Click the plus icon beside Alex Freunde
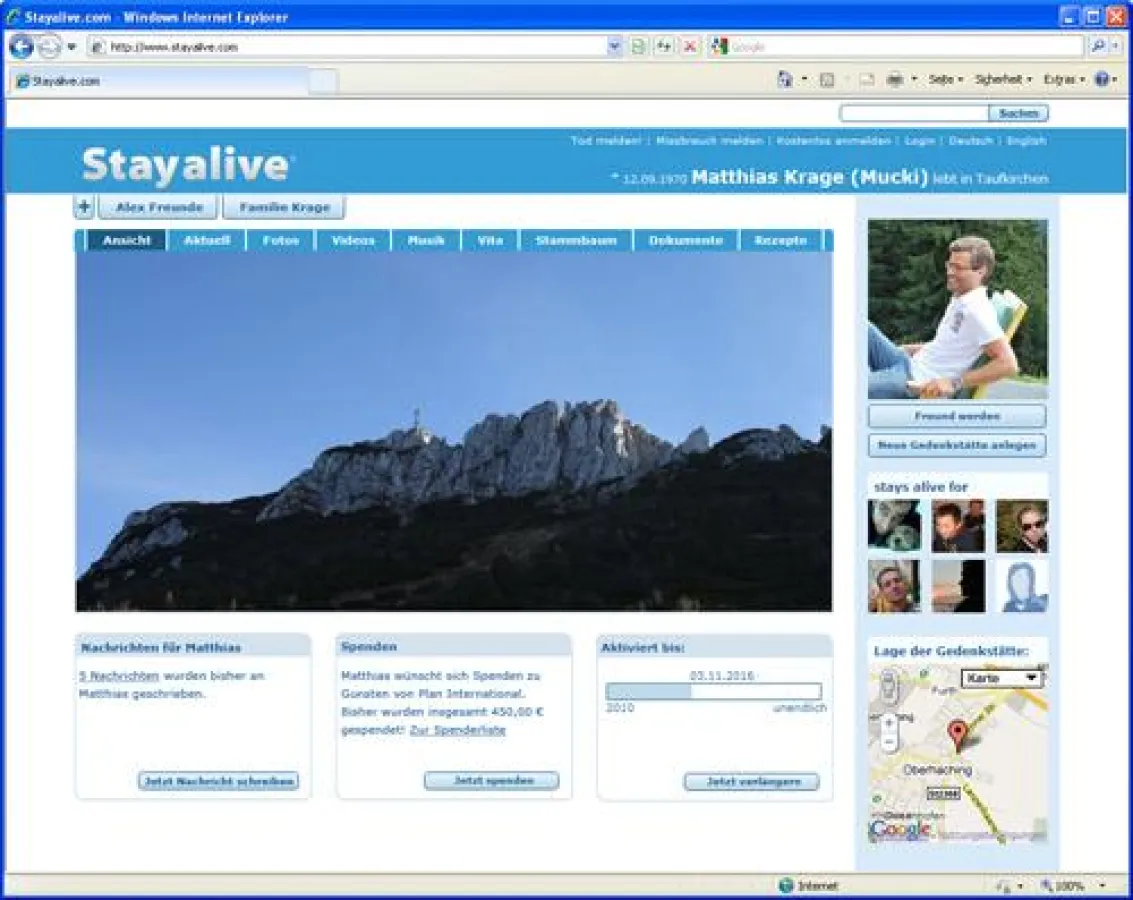Screen dimensions: 1133x900 [84, 207]
